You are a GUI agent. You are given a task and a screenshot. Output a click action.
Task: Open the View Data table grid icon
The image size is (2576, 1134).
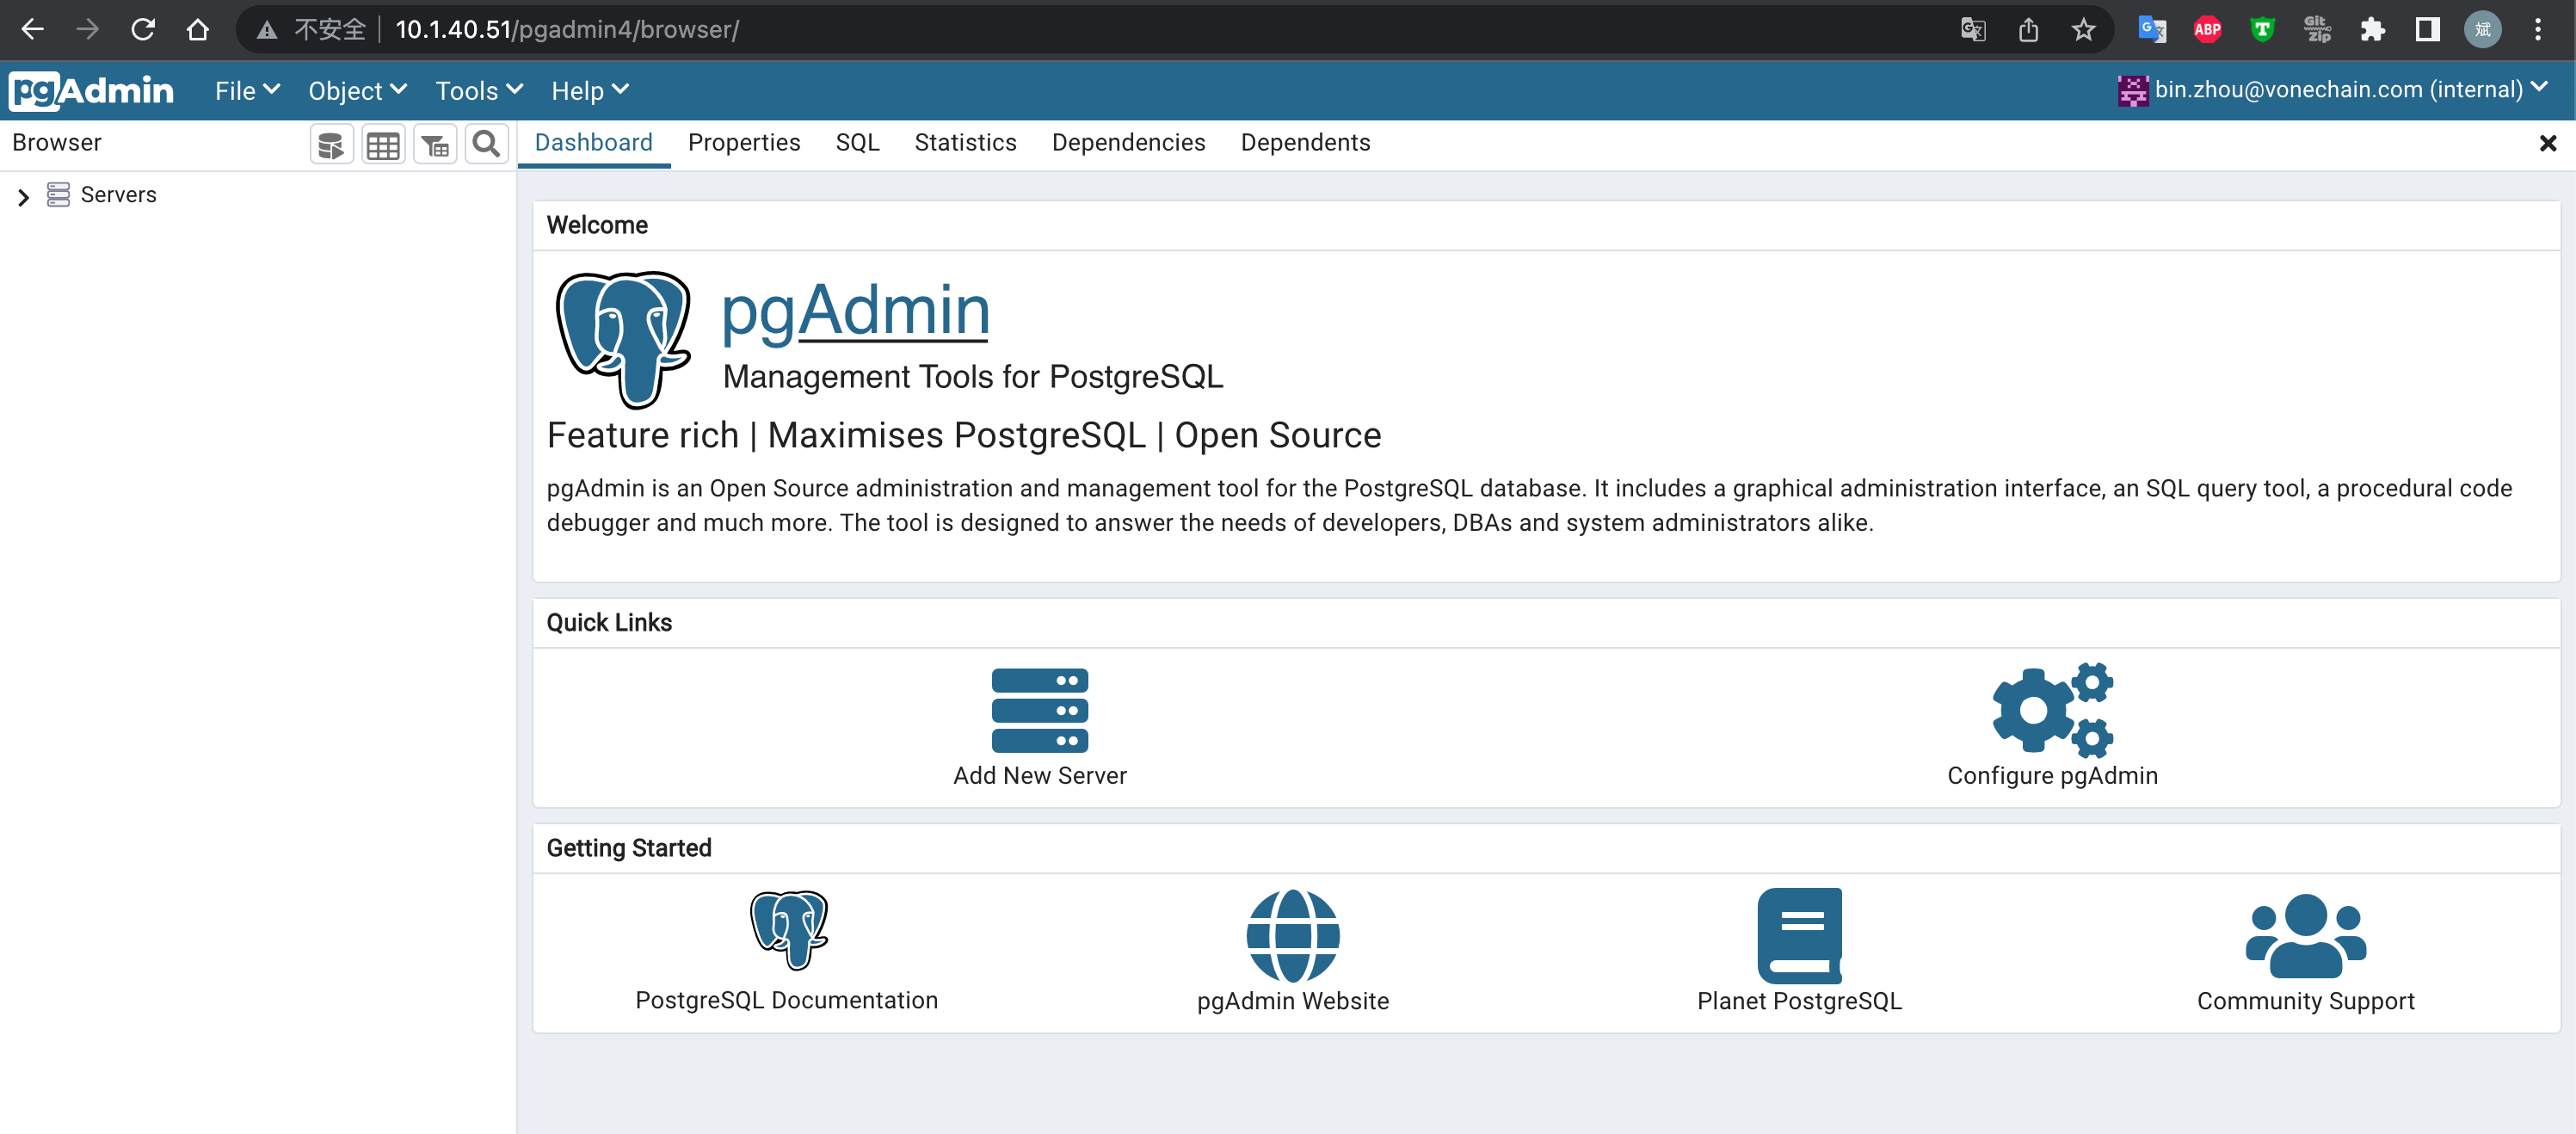383,145
